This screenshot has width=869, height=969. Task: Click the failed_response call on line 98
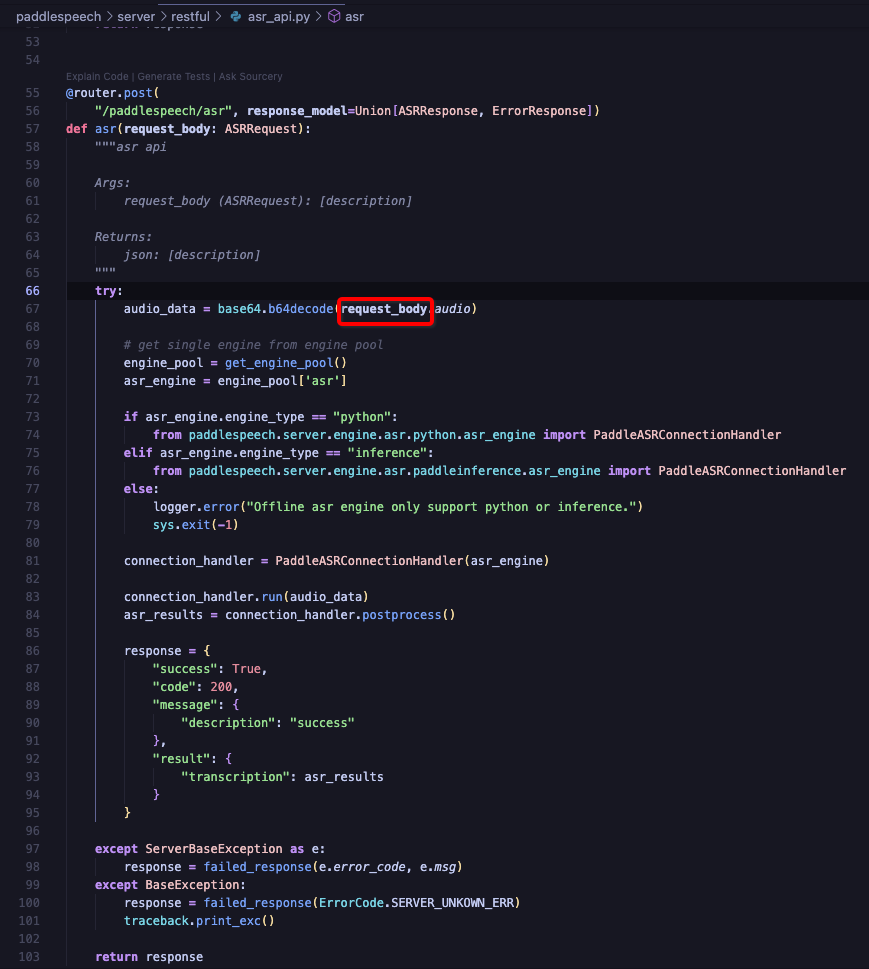[x=256, y=866]
